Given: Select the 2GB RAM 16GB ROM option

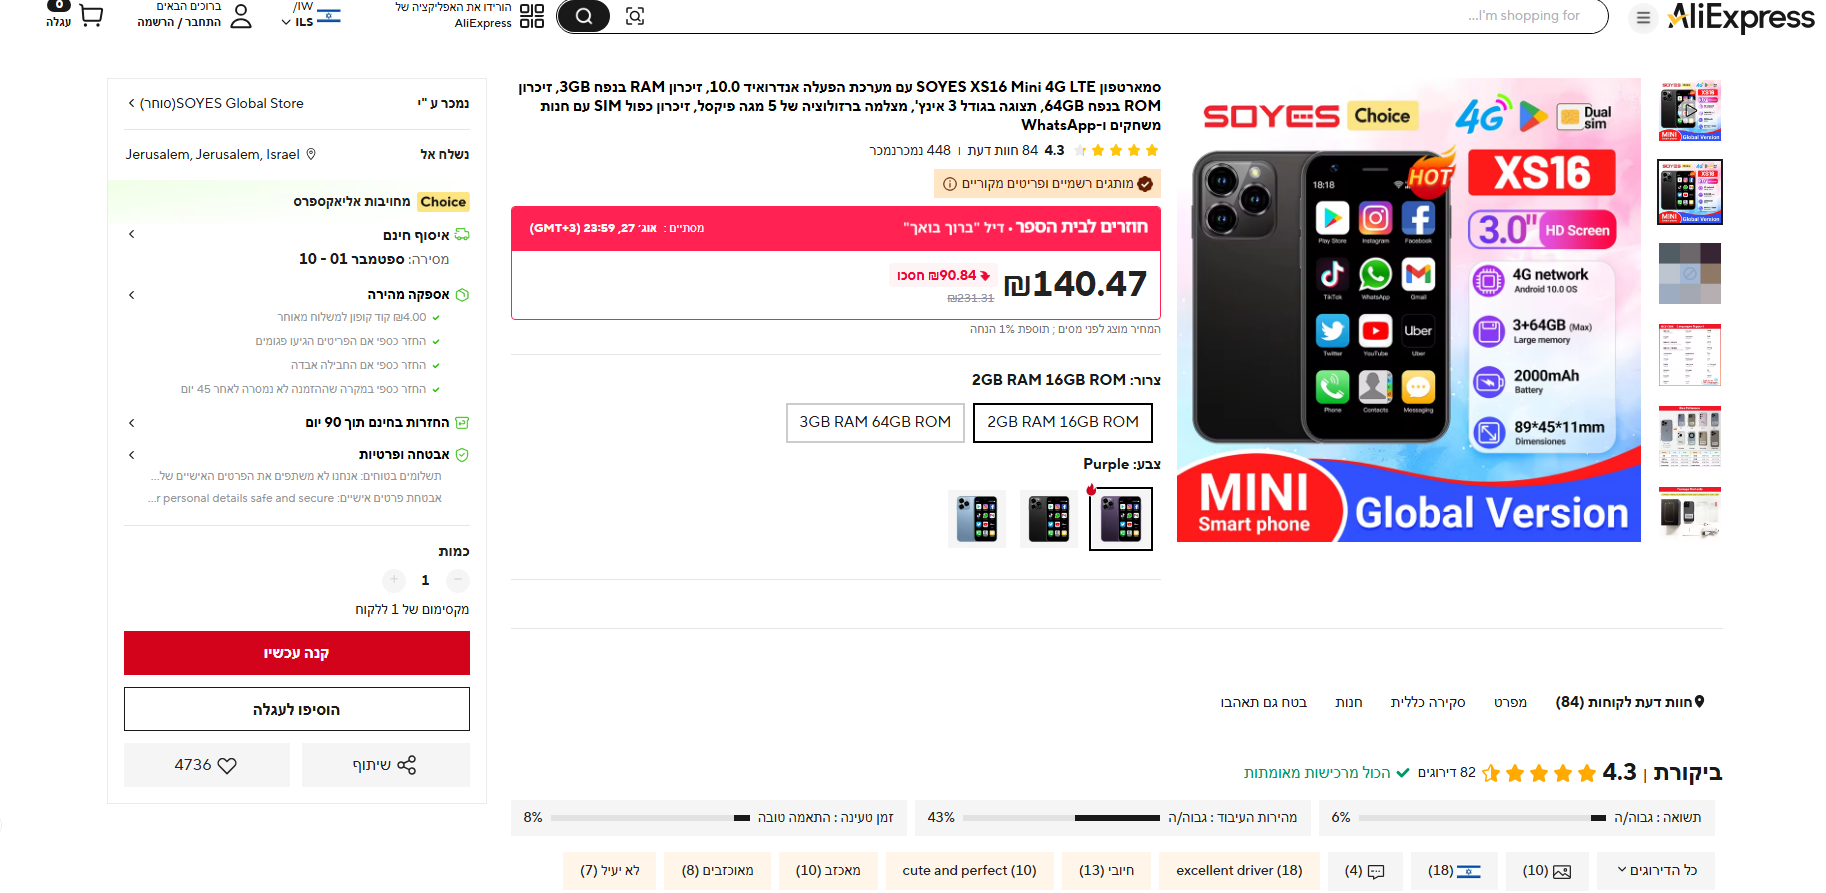Looking at the screenshot, I should [1063, 422].
